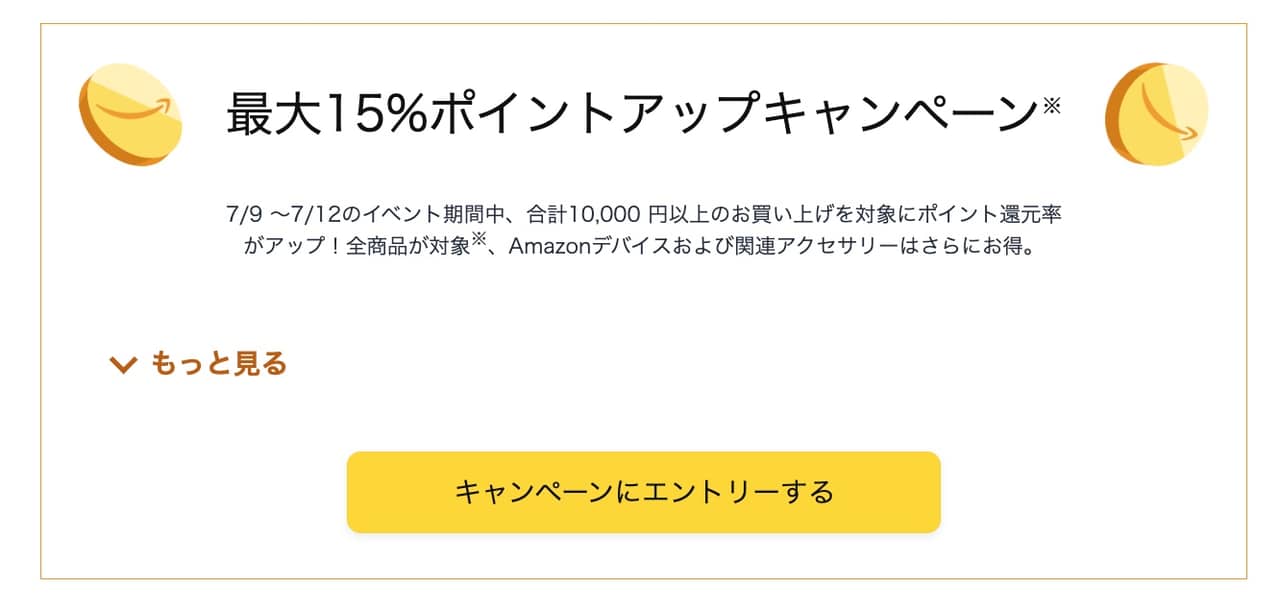The height and width of the screenshot is (611, 1280).
Task: Click the left Amazon gold coin icon
Action: [130, 114]
